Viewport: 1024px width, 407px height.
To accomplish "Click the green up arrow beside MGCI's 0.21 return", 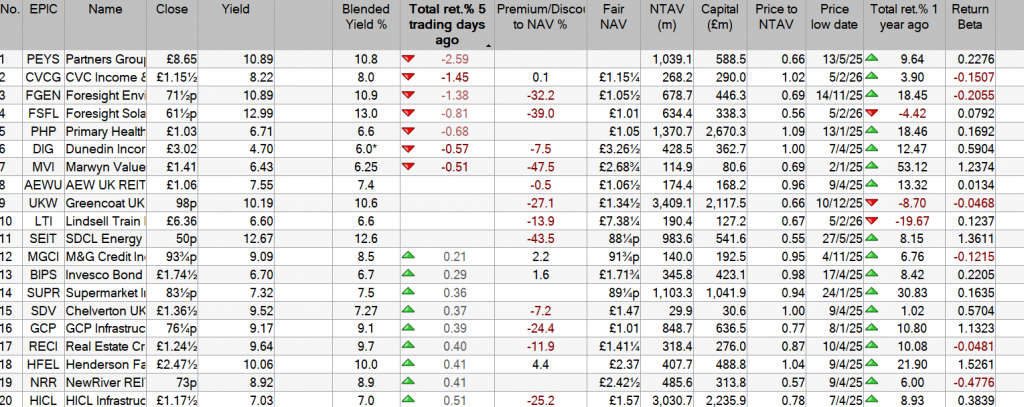I will click(x=408, y=256).
